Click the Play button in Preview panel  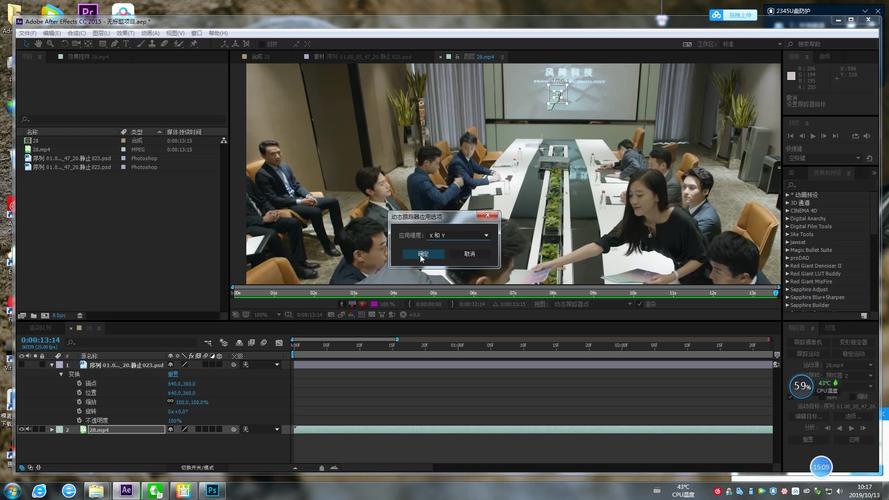(x=812, y=136)
